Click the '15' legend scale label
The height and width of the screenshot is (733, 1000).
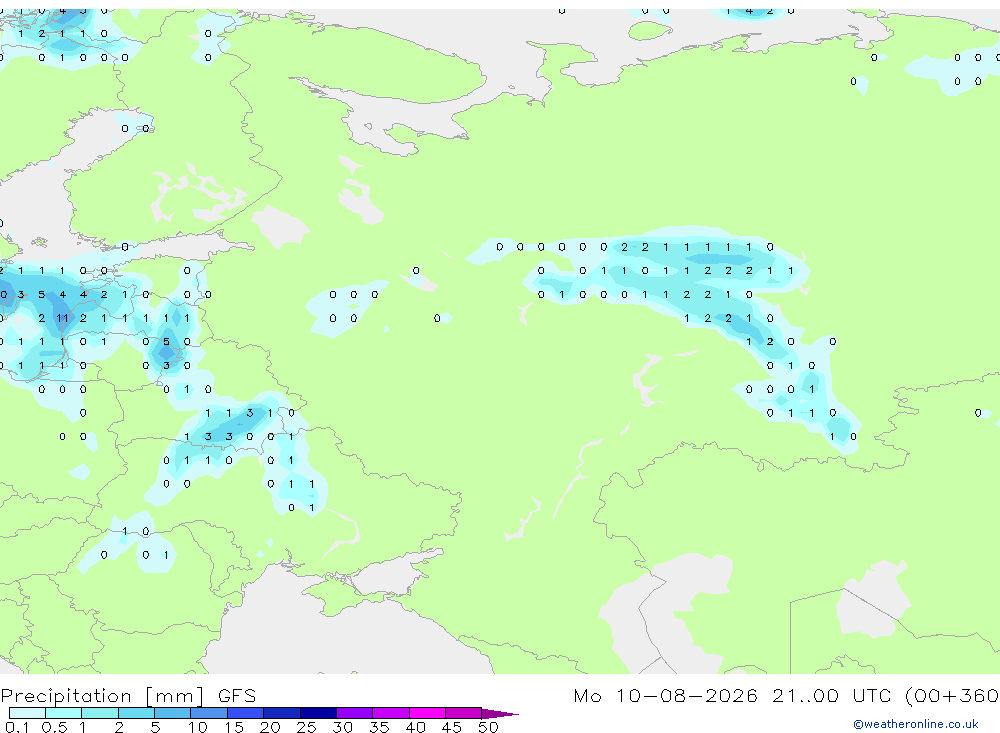234,727
